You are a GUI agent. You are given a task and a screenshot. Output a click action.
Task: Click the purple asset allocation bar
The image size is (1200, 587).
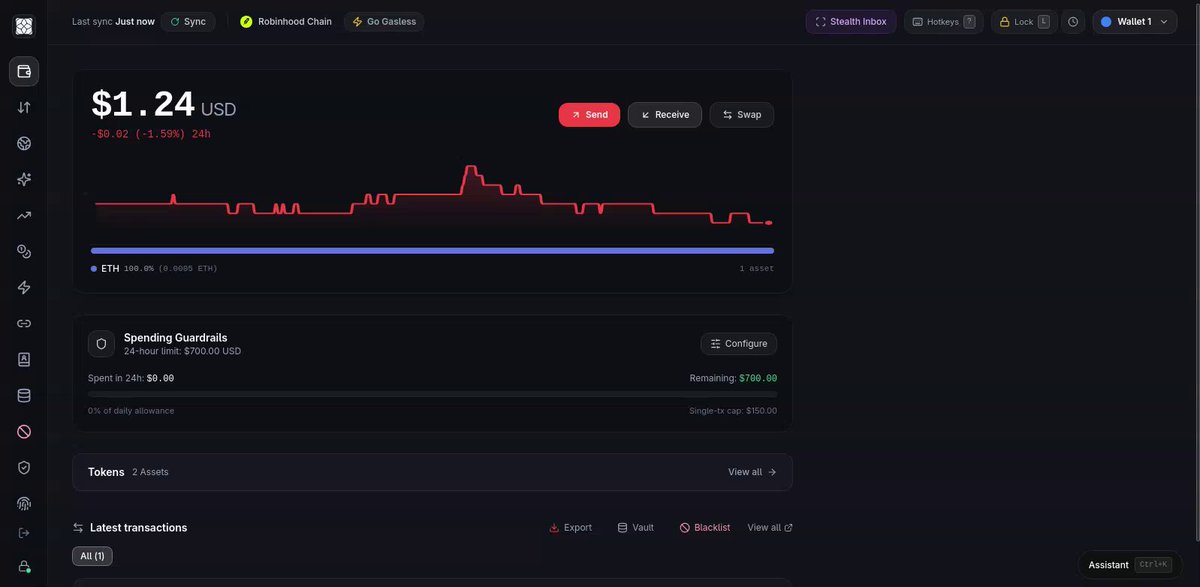click(432, 250)
